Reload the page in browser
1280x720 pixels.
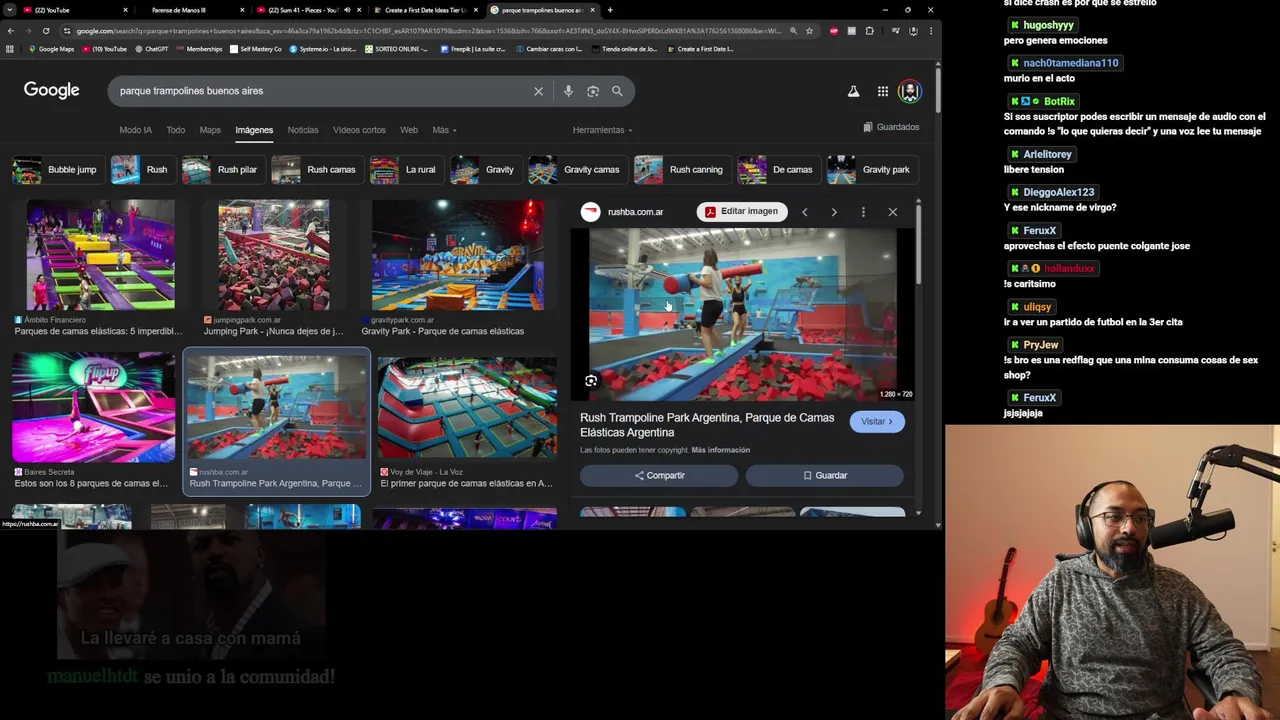pyautogui.click(x=46, y=31)
